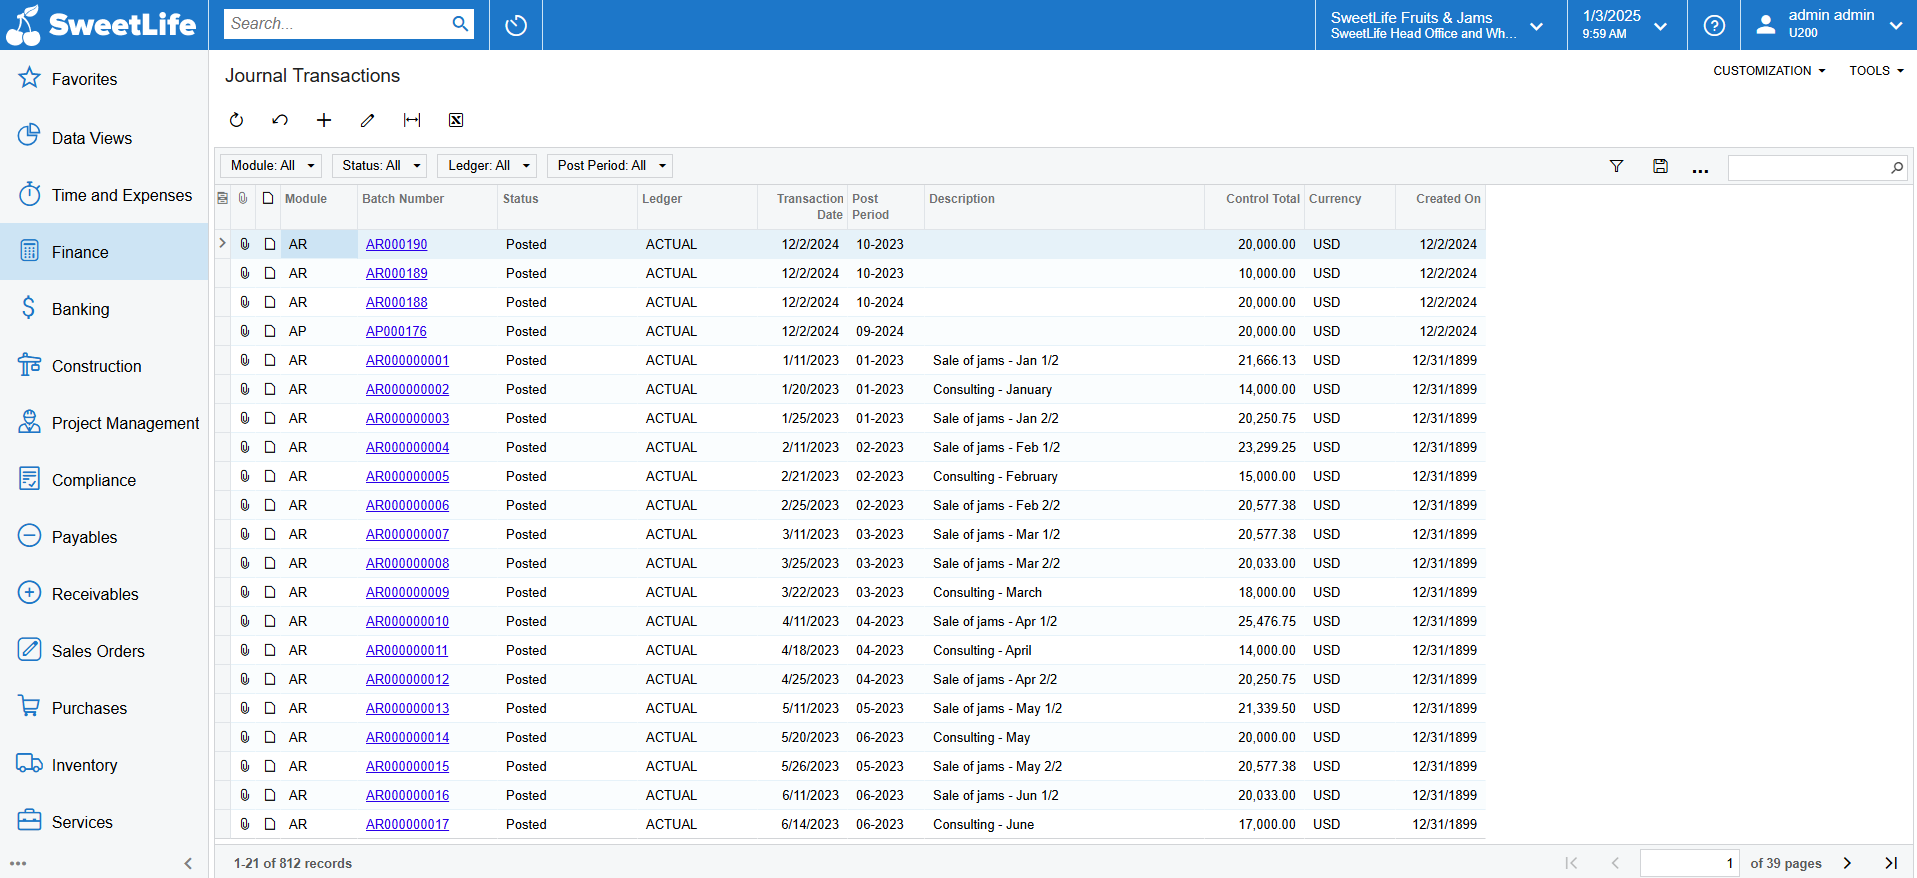Open the Status: All filter dropdown
The width and height of the screenshot is (1917, 878).
click(380, 166)
